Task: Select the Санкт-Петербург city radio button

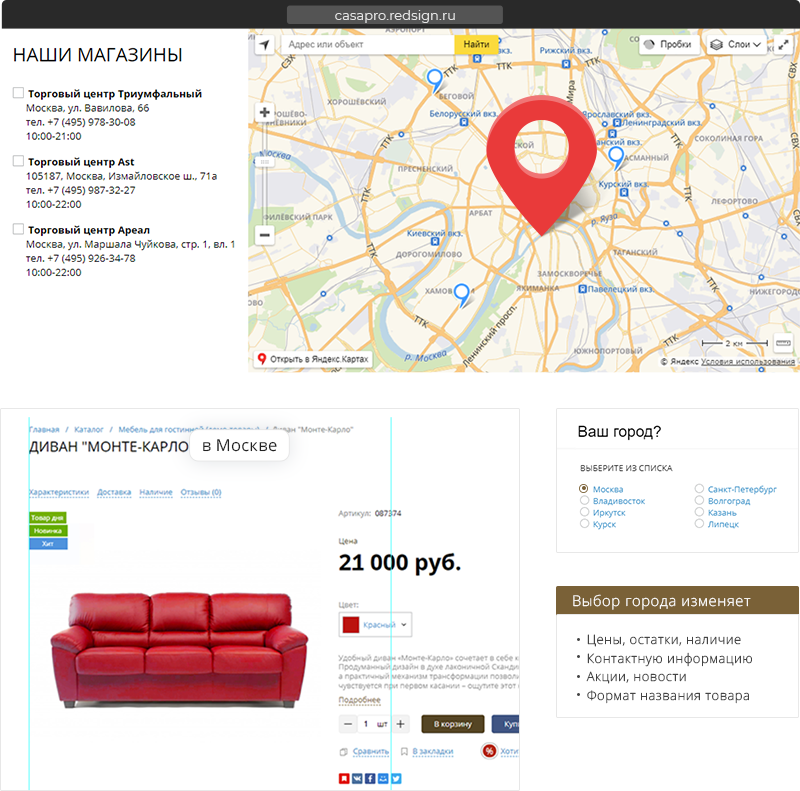Action: [699, 488]
